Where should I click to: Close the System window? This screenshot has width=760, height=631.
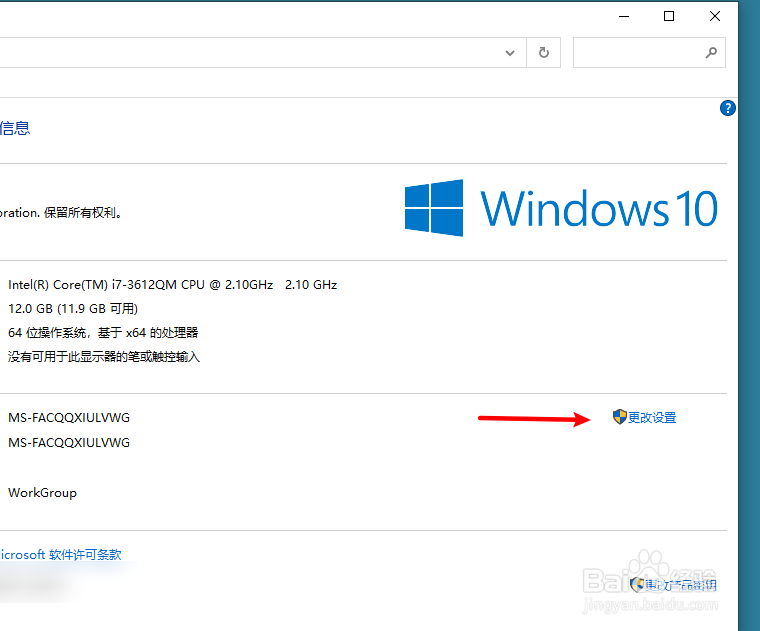point(714,16)
